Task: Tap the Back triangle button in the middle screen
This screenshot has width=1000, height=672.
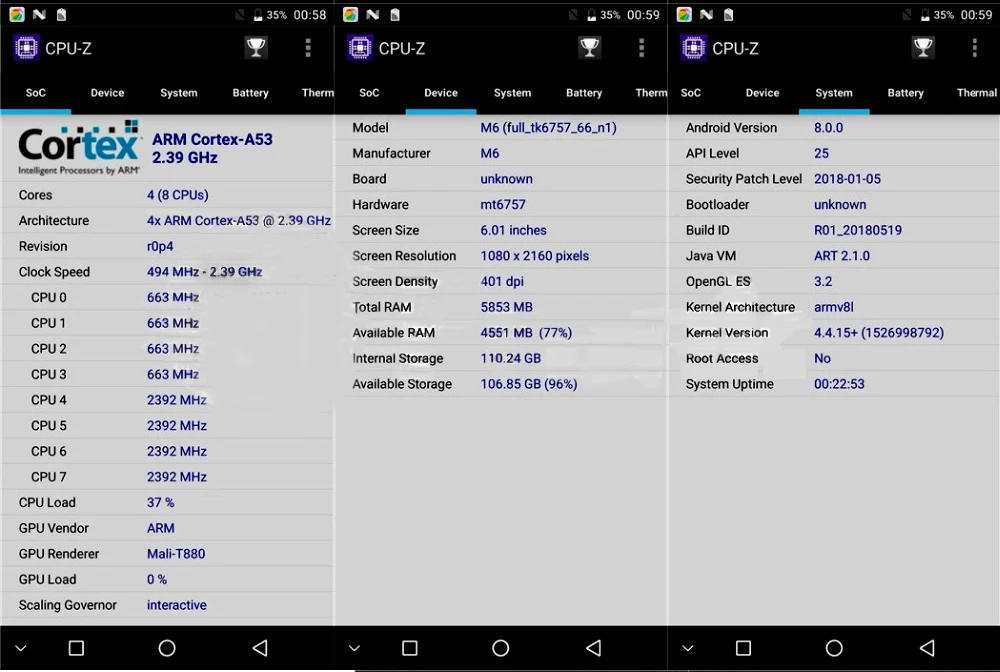Action: 594,648
